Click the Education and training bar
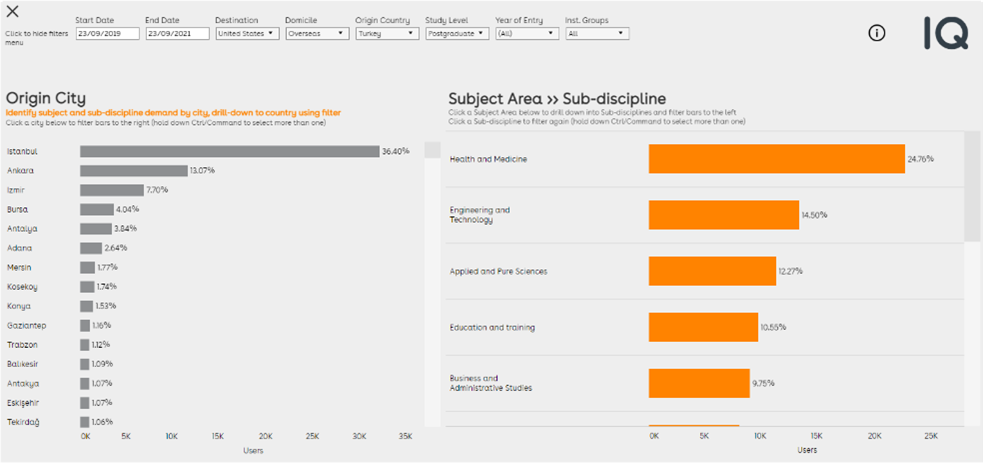 (703, 327)
